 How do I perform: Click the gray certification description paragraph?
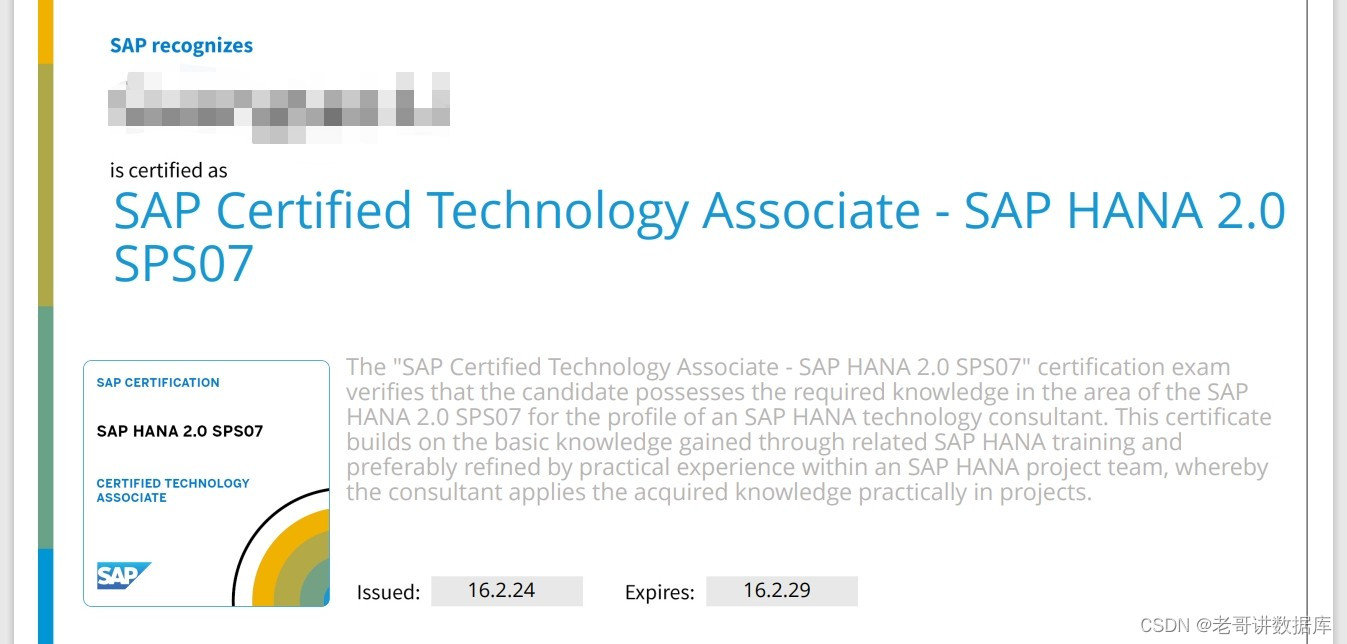(x=808, y=429)
